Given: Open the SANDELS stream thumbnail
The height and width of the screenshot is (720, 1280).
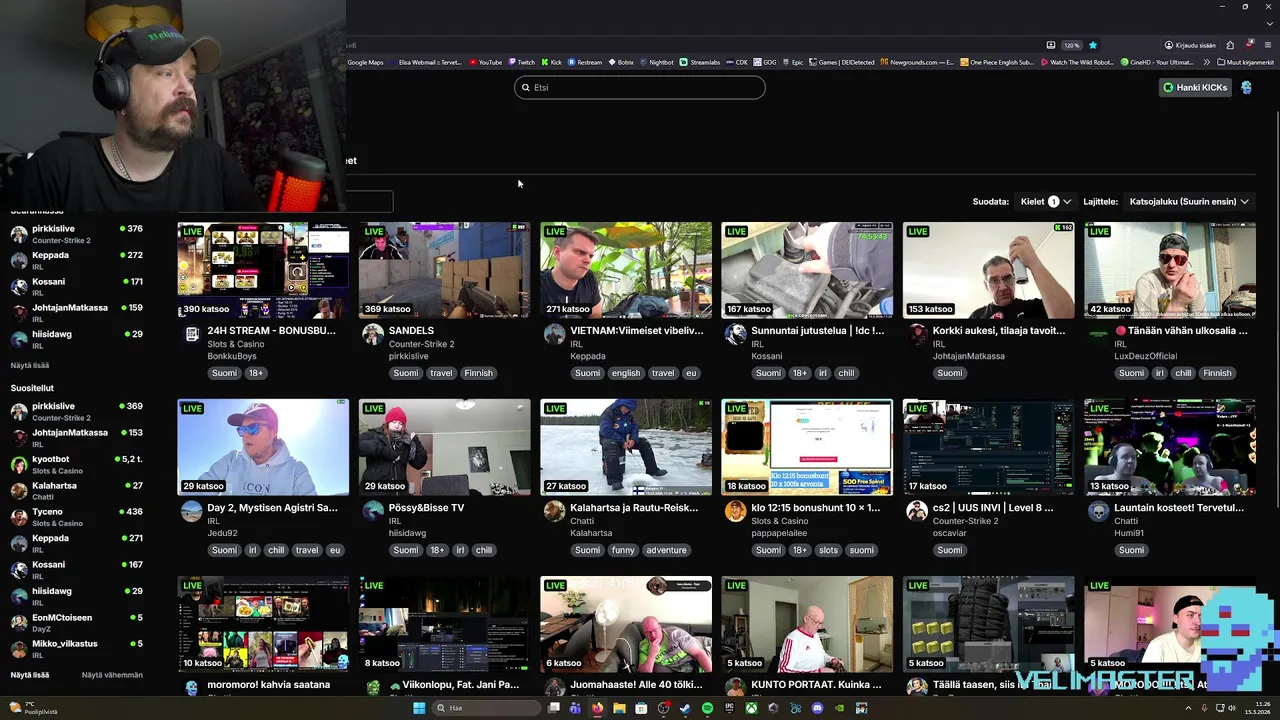Looking at the screenshot, I should (x=445, y=270).
